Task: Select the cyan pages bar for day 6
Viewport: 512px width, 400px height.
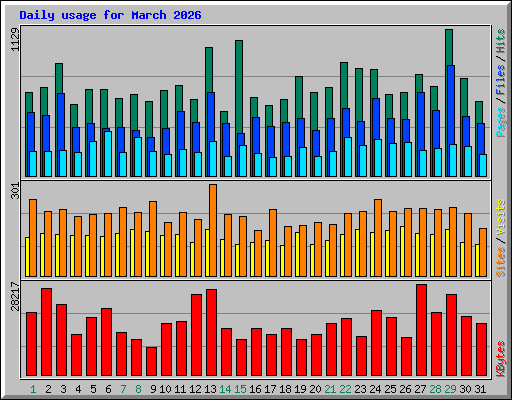Action: [108, 154]
